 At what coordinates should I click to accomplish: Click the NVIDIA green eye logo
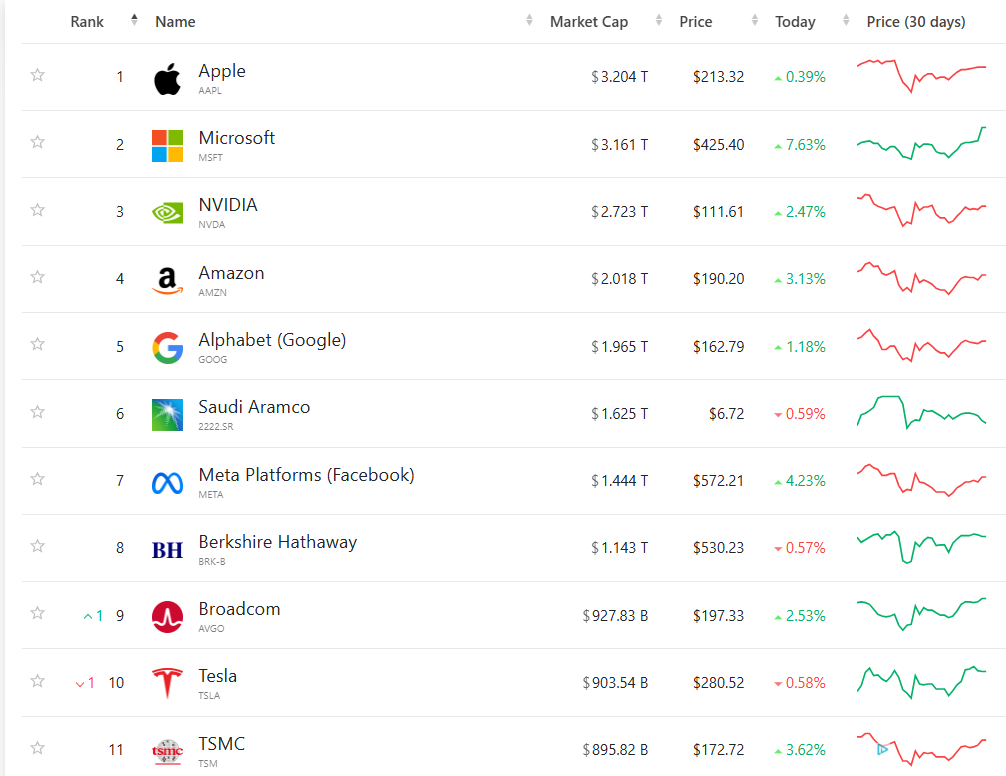click(x=167, y=213)
